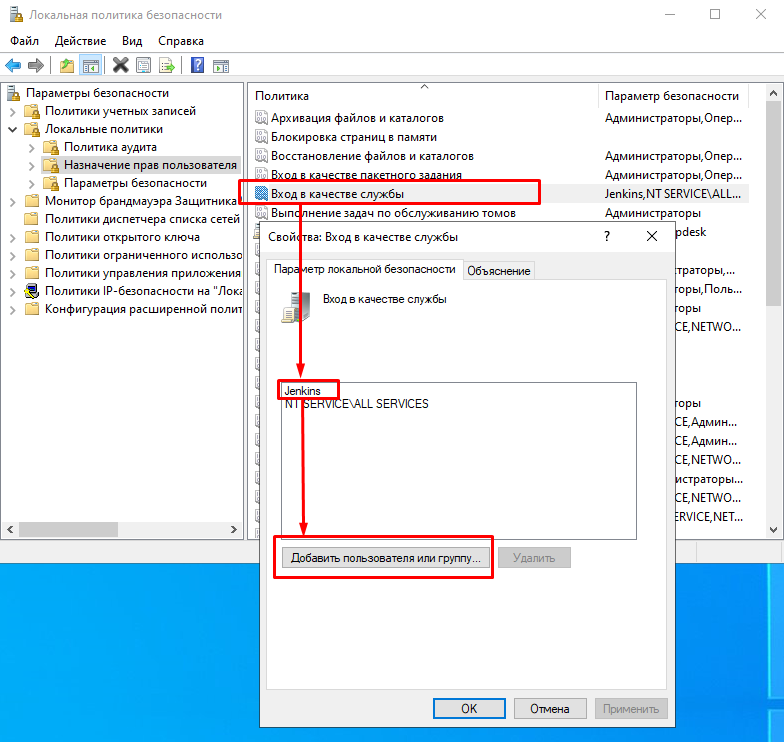This screenshot has height=742, width=784.
Task: Open the Действие menu
Action: [80, 41]
